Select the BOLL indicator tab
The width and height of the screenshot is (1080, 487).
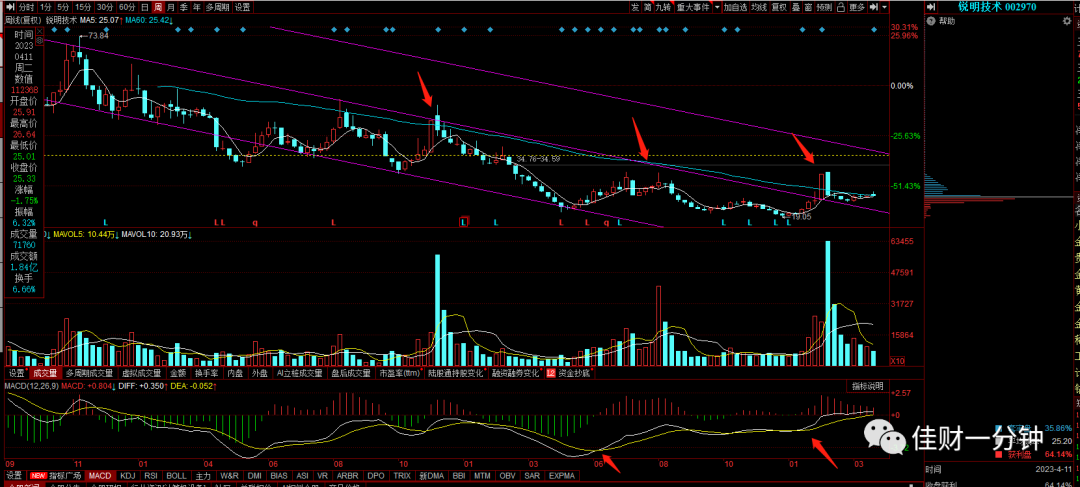[177, 475]
